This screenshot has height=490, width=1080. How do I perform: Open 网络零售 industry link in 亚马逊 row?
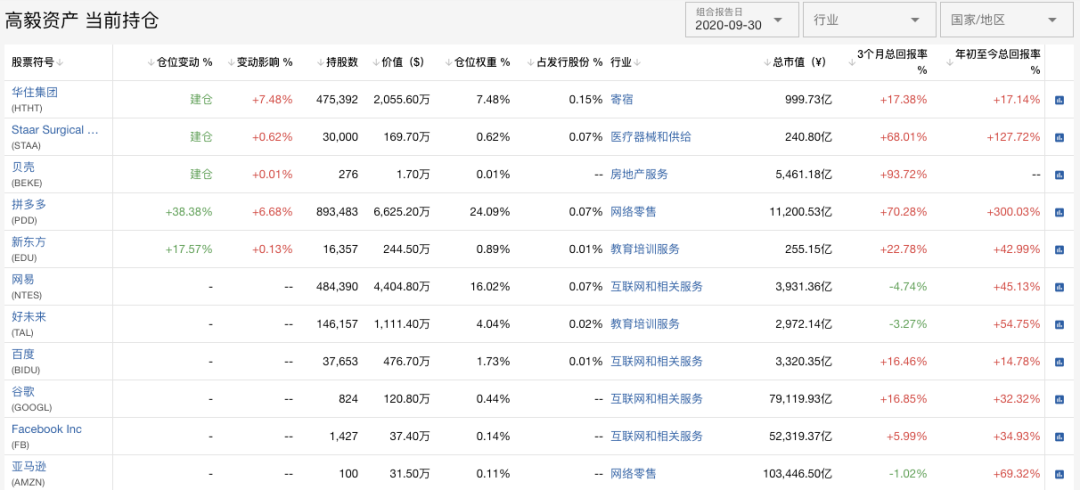pyautogui.click(x=634, y=474)
